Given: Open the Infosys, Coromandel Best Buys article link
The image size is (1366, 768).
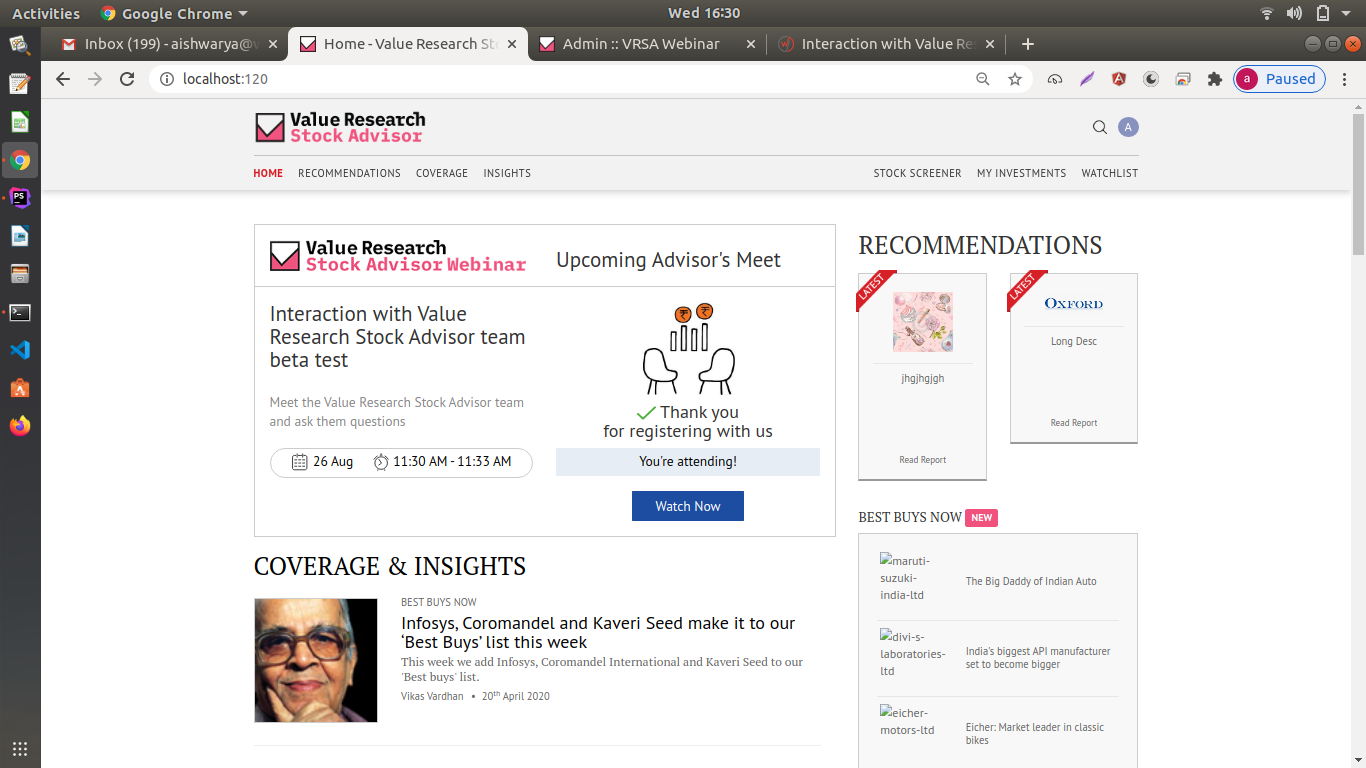Looking at the screenshot, I should (x=597, y=632).
